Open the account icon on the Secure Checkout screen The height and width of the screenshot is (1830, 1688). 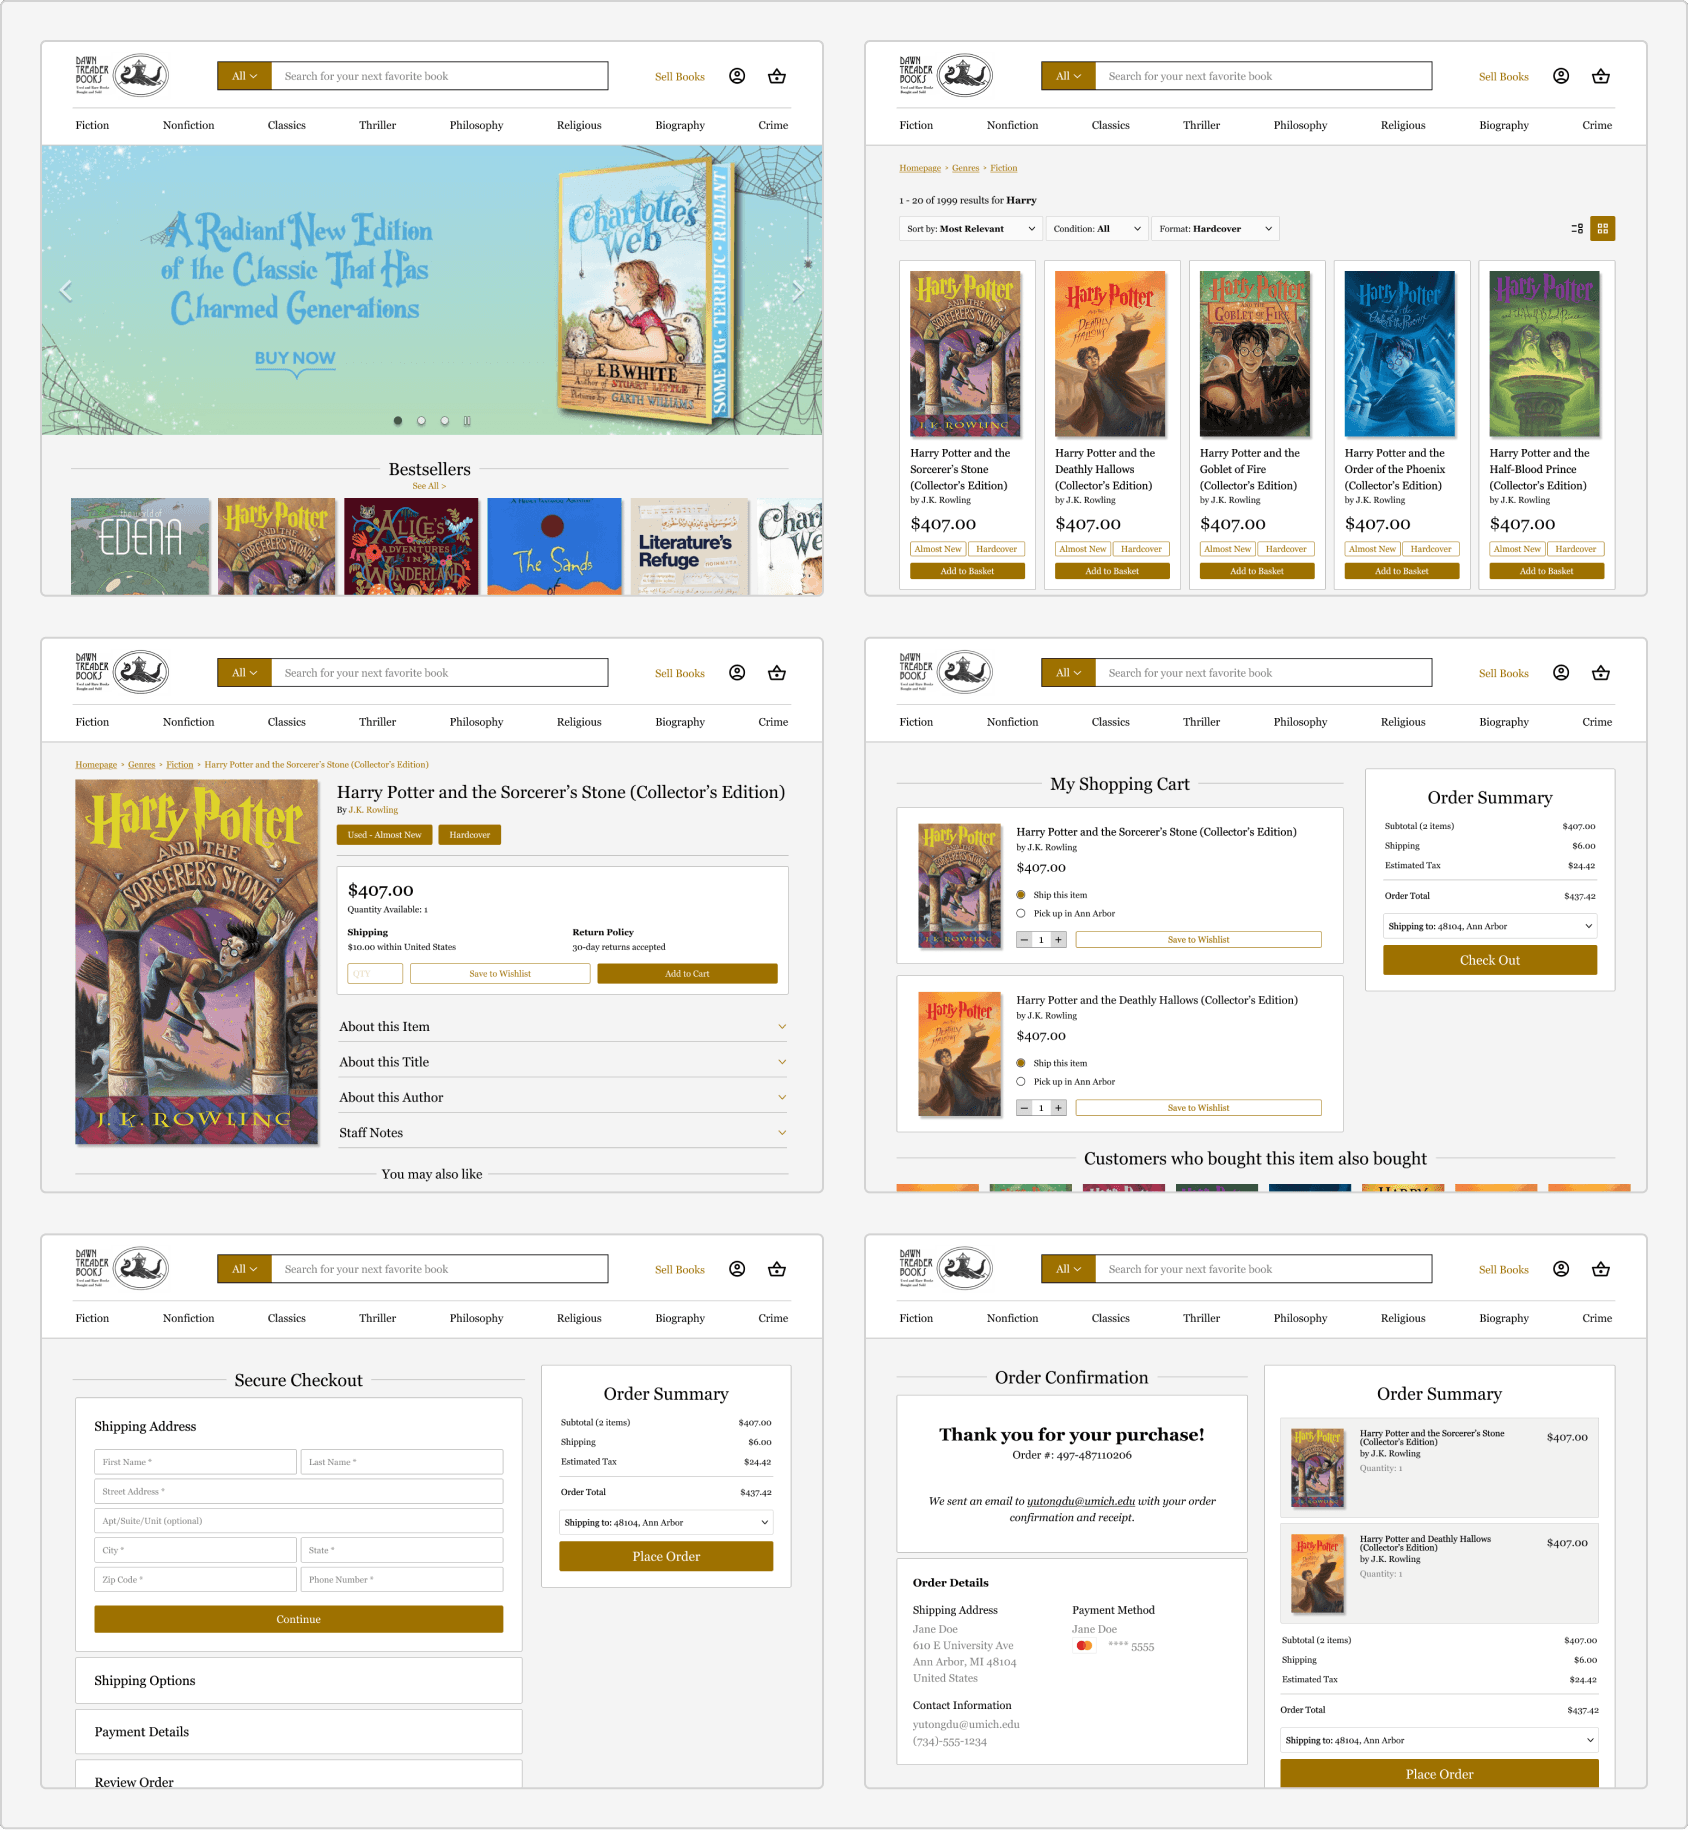[737, 1269]
